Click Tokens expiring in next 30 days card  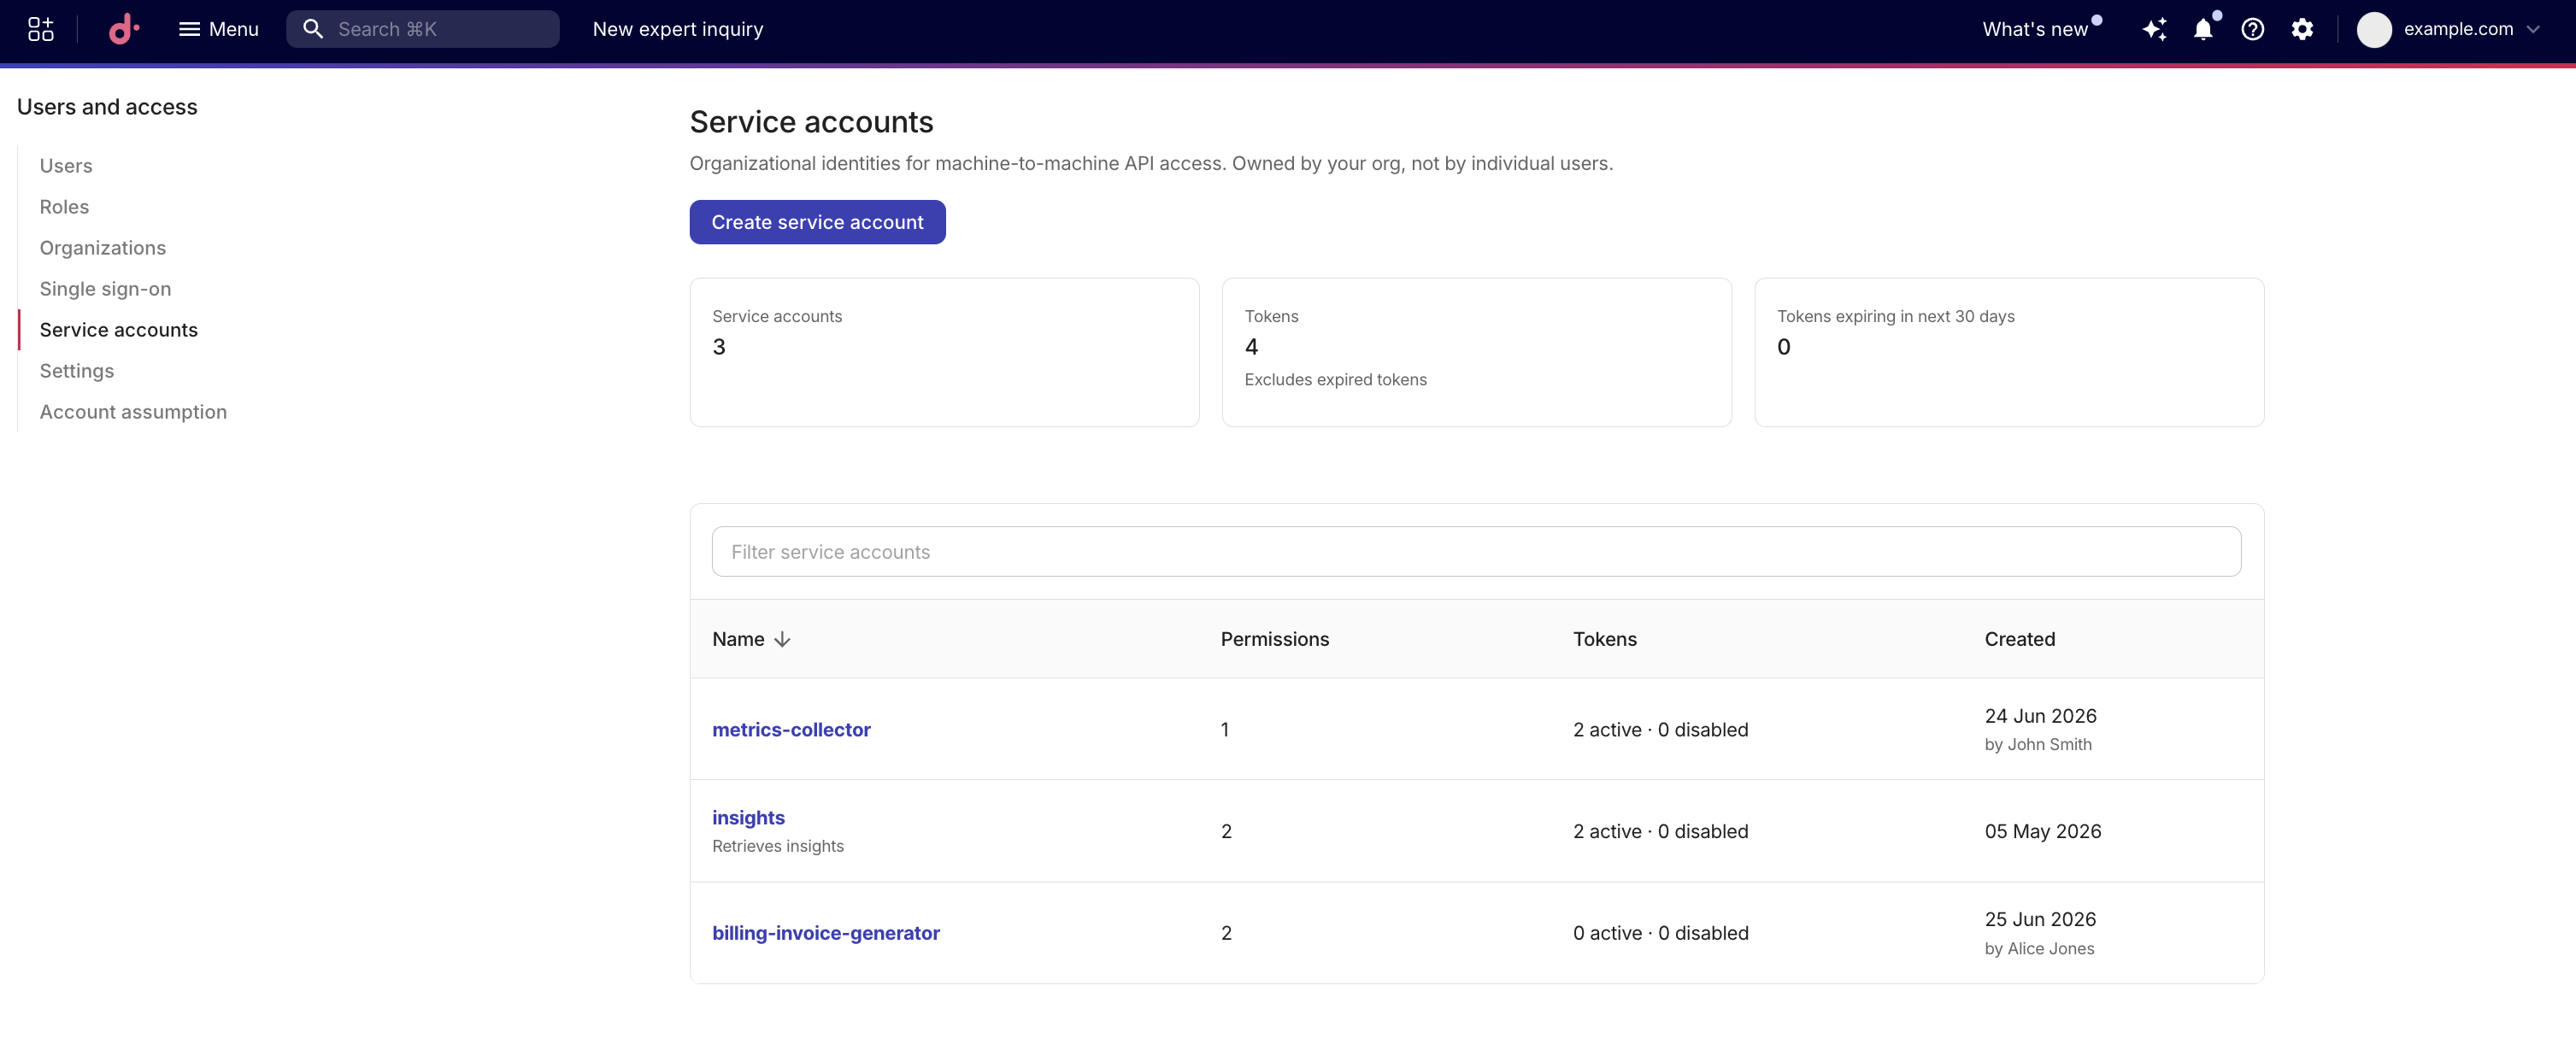tap(2008, 352)
